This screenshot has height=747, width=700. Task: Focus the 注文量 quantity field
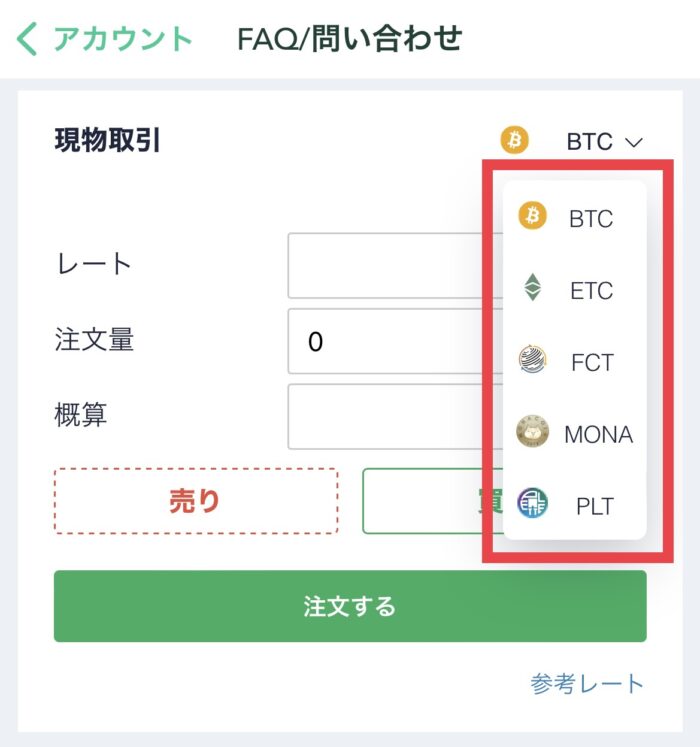(395, 341)
